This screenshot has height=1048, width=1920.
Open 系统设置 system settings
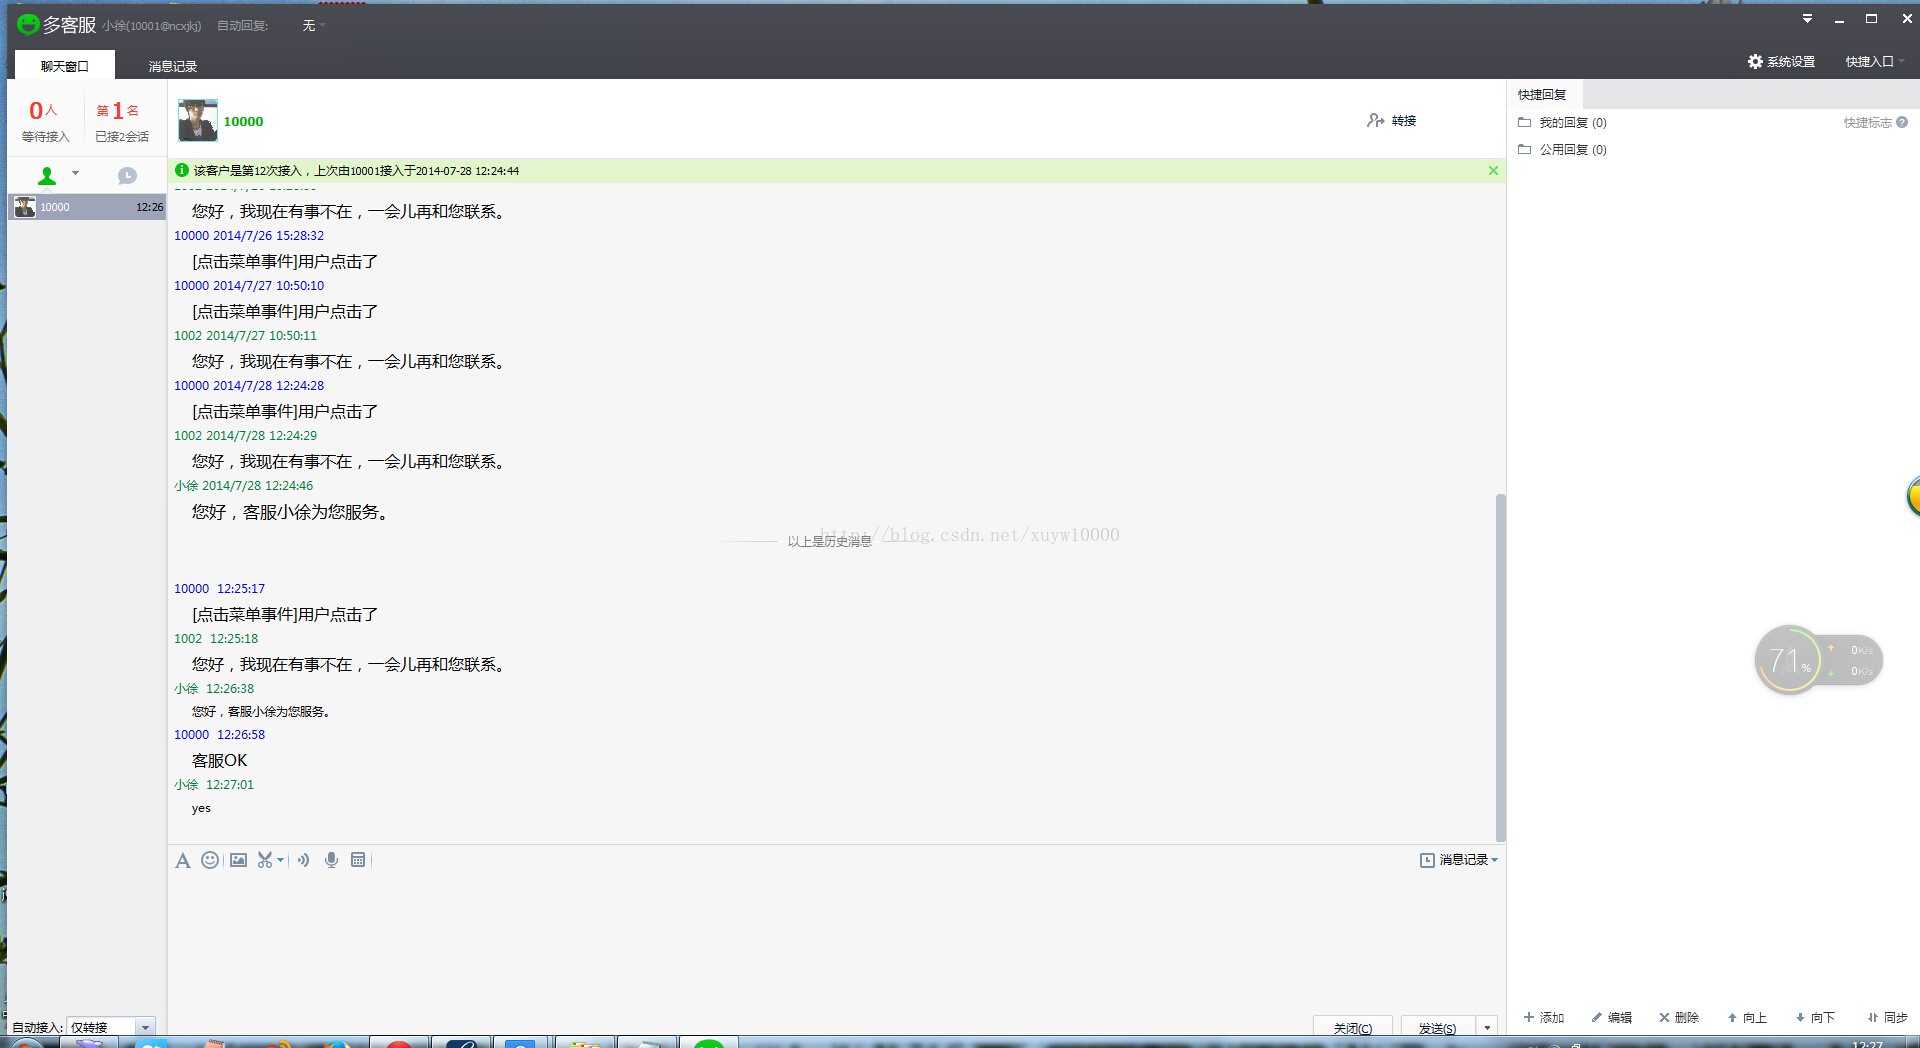[1781, 62]
